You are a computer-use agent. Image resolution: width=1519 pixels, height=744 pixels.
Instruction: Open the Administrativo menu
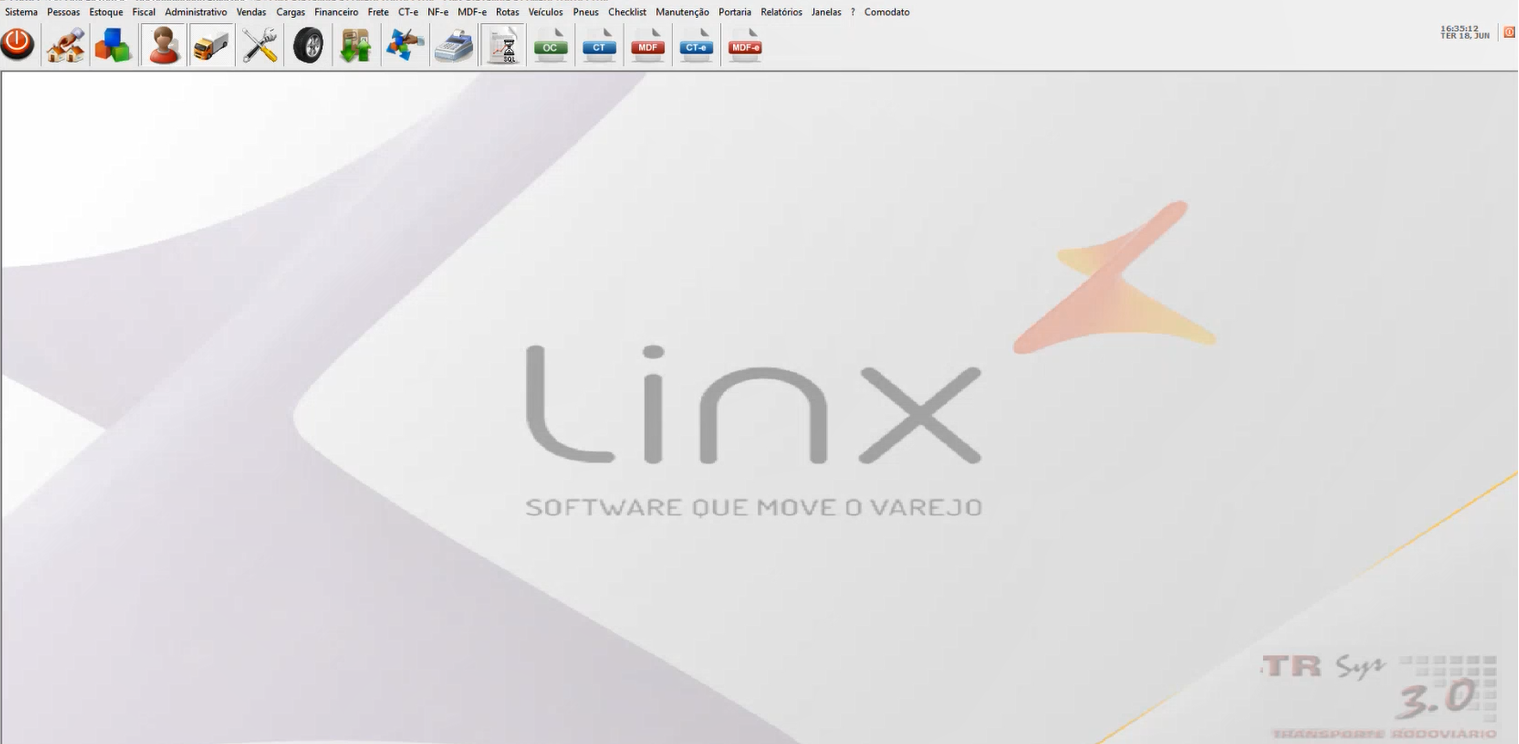coord(196,12)
